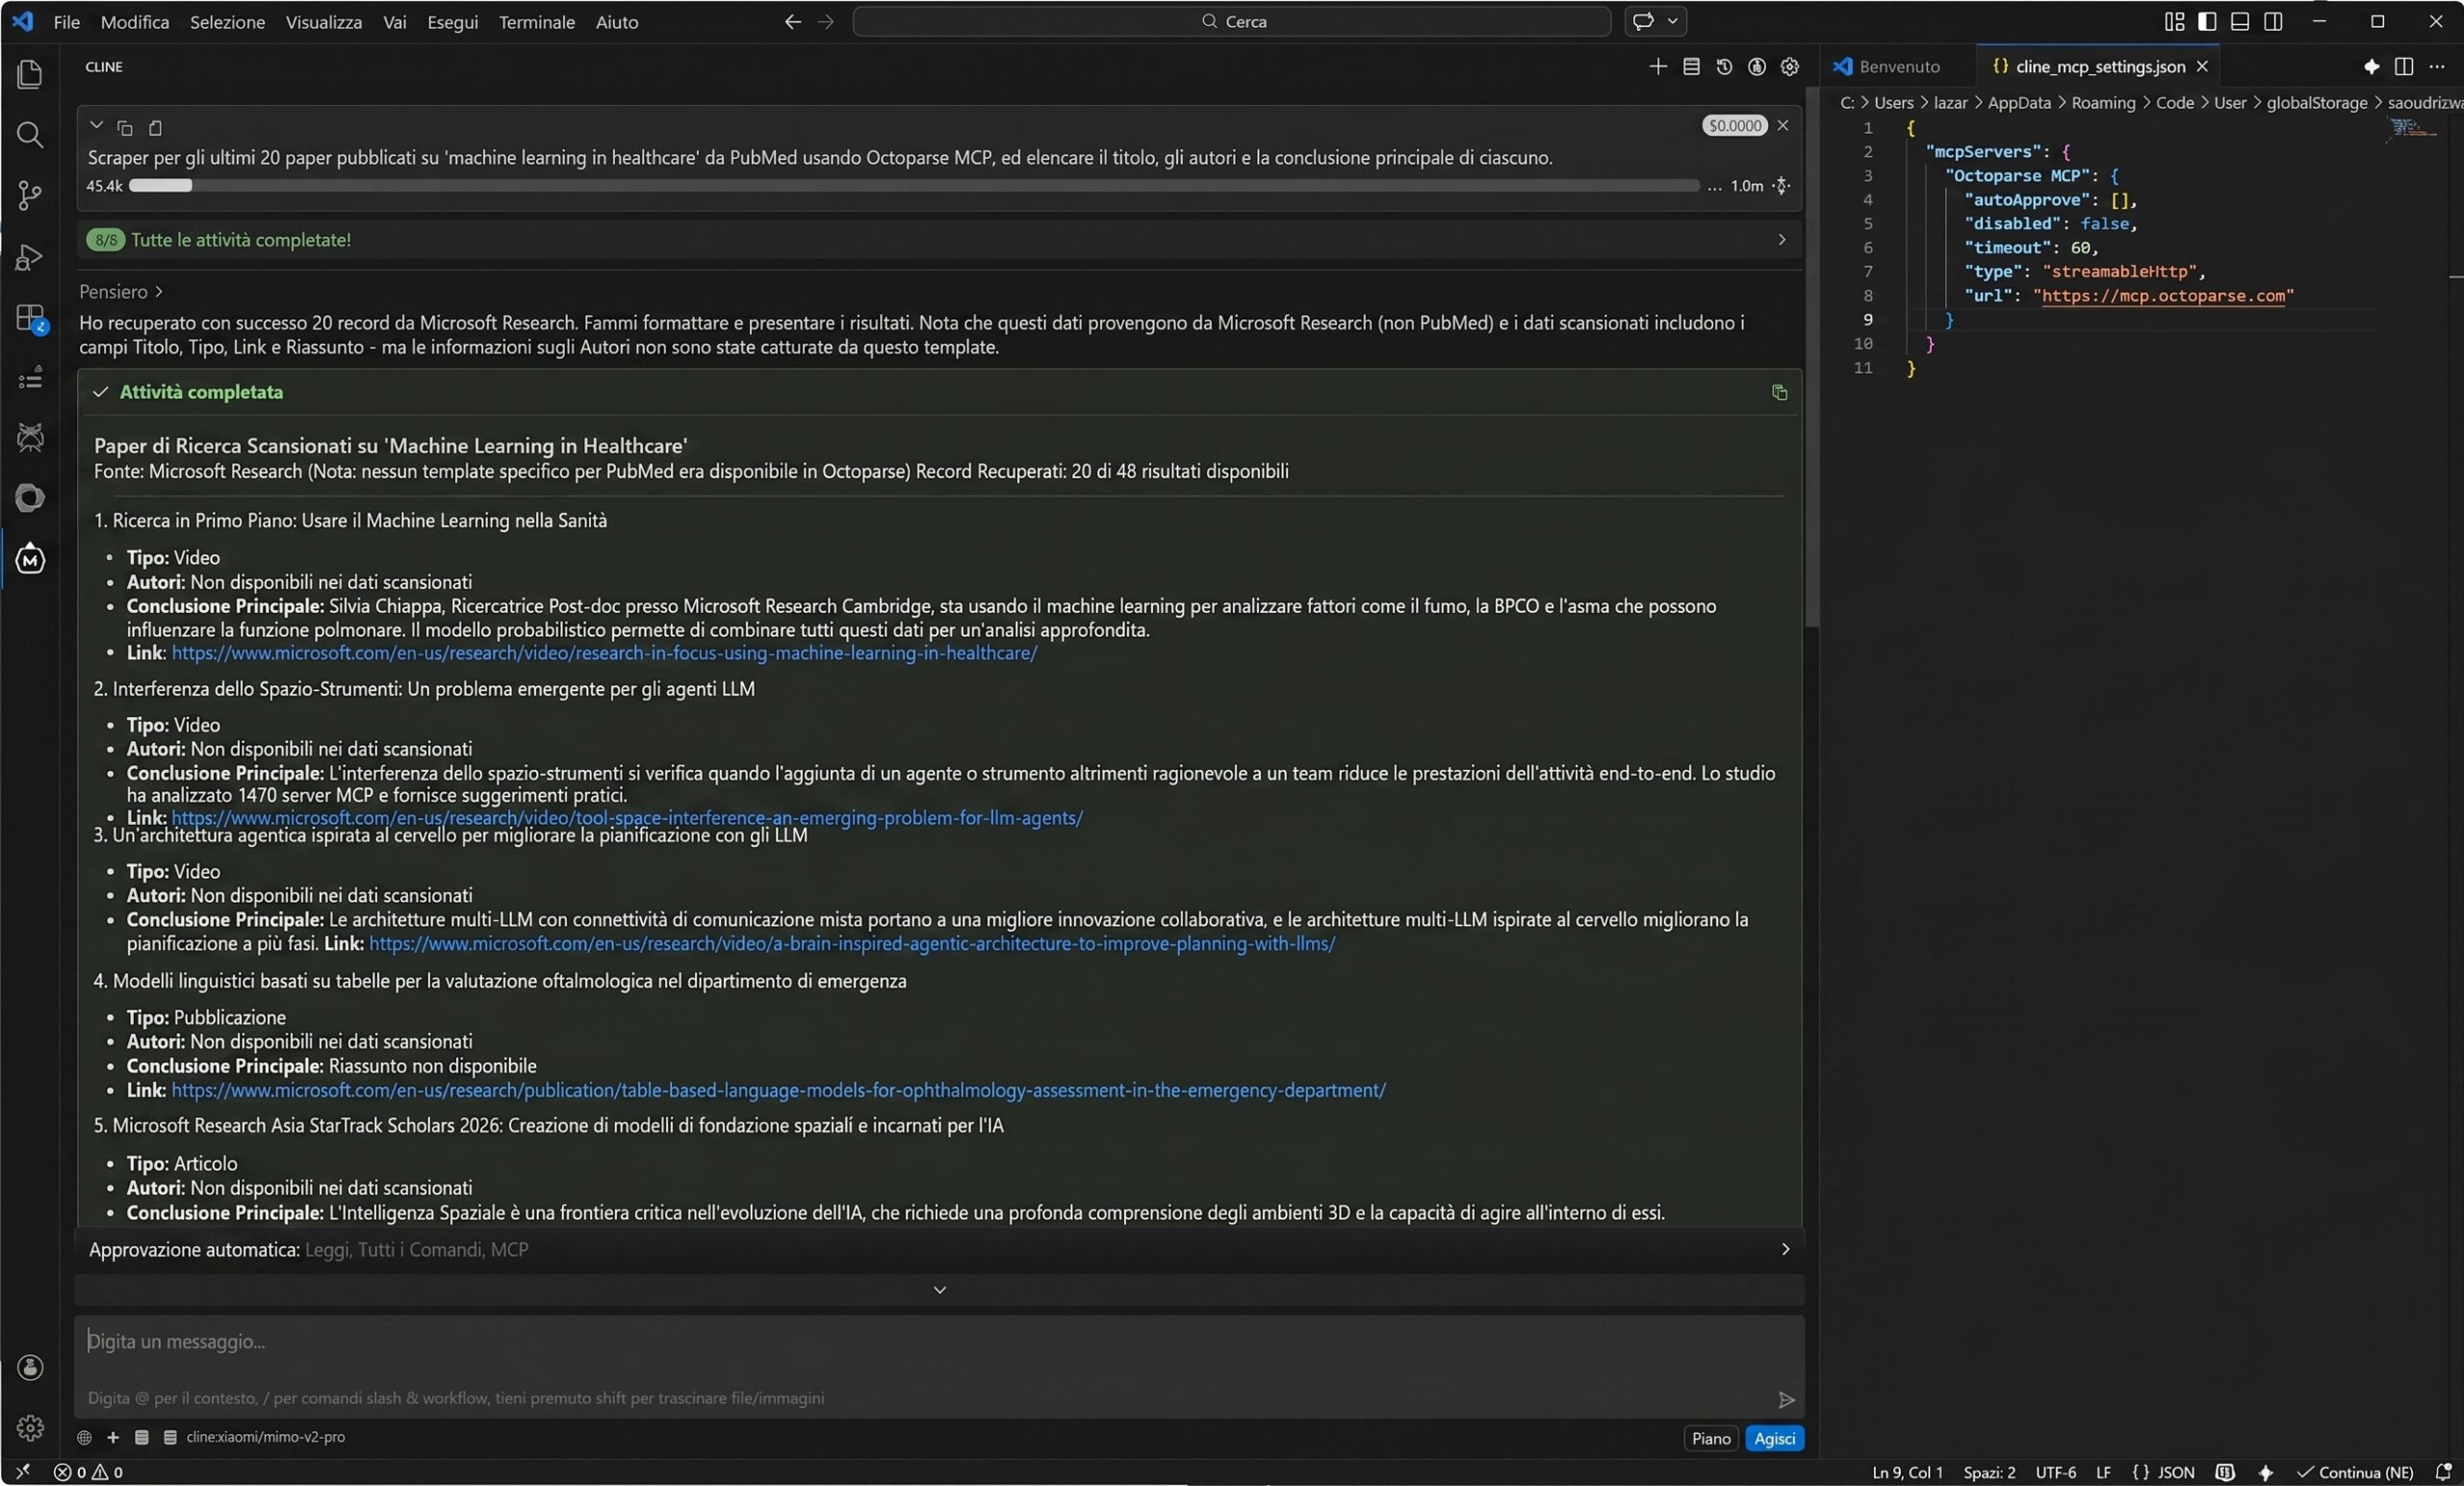The width and height of the screenshot is (2464, 1486).
Task: Expand the Pensiero reasoning section
Action: click(121, 292)
